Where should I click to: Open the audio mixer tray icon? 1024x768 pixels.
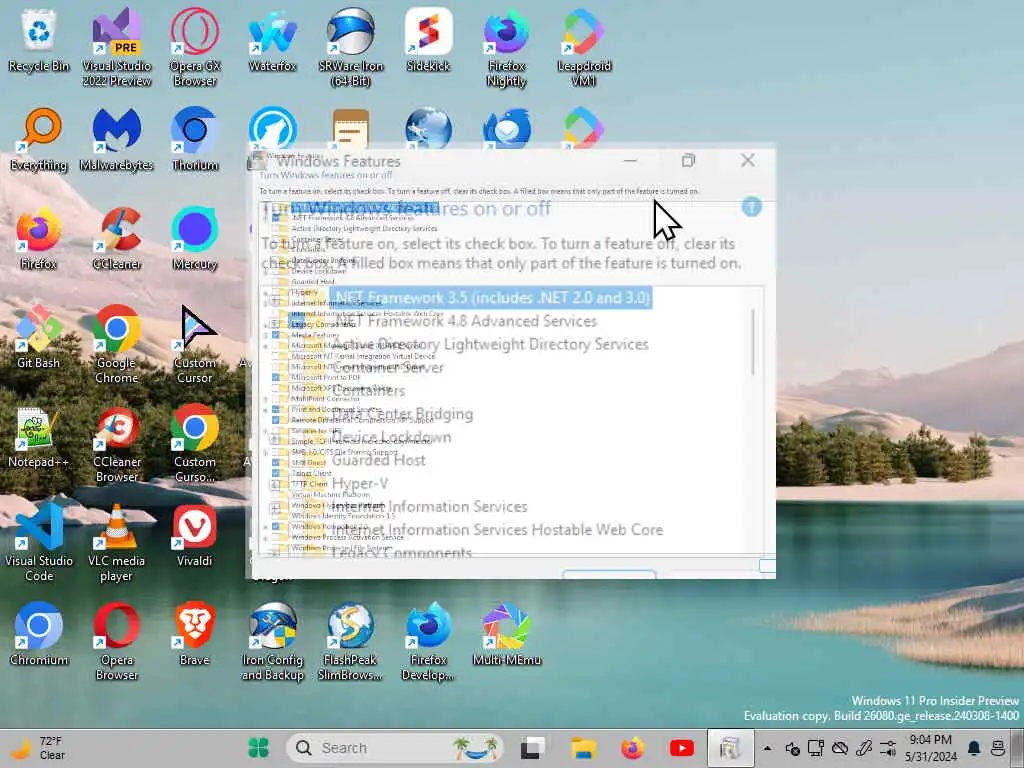click(x=888, y=748)
